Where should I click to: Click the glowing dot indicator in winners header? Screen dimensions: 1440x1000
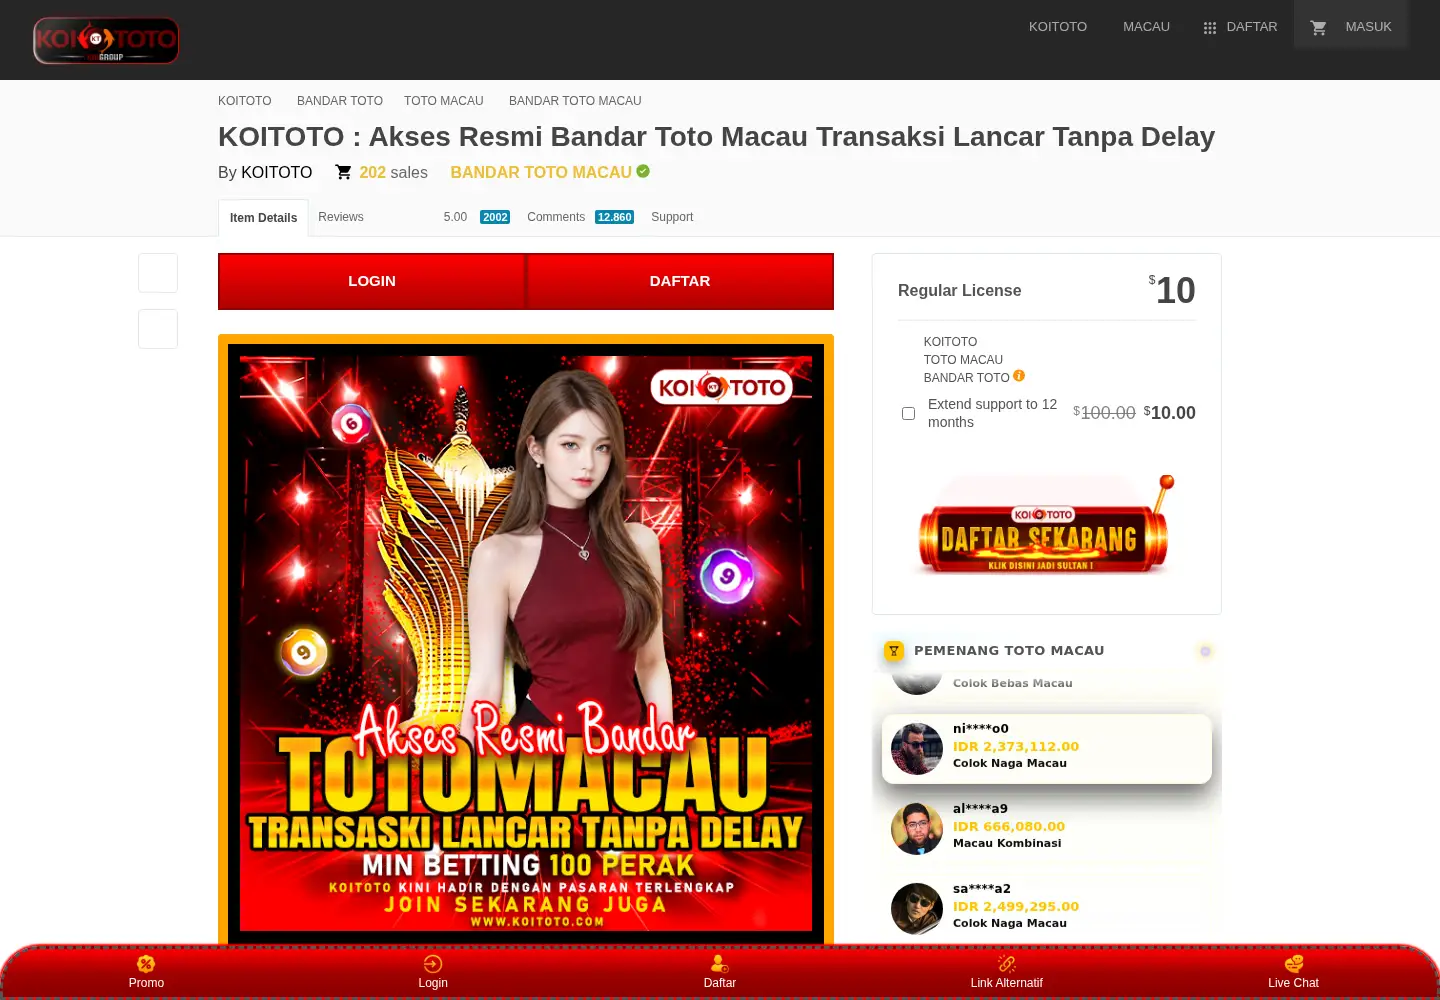1205,651
